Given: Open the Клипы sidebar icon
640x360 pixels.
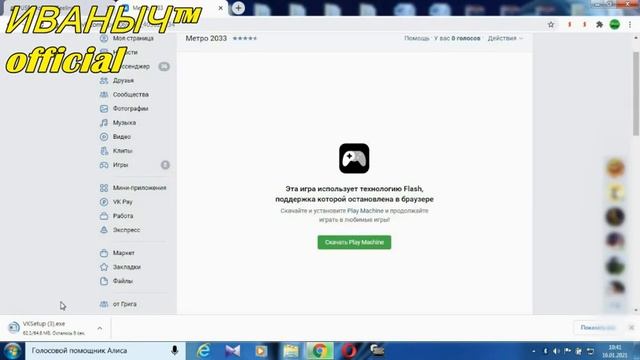Looking at the screenshot, I should point(104,151).
